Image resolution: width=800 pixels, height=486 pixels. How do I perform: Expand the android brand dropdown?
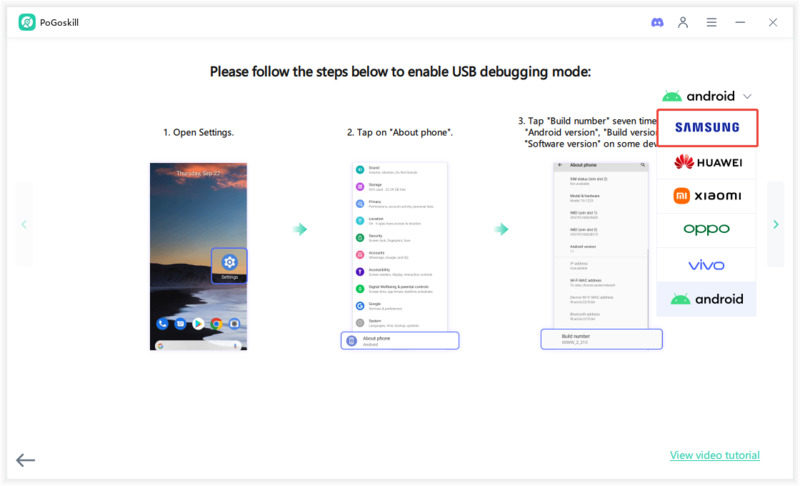coord(707,96)
